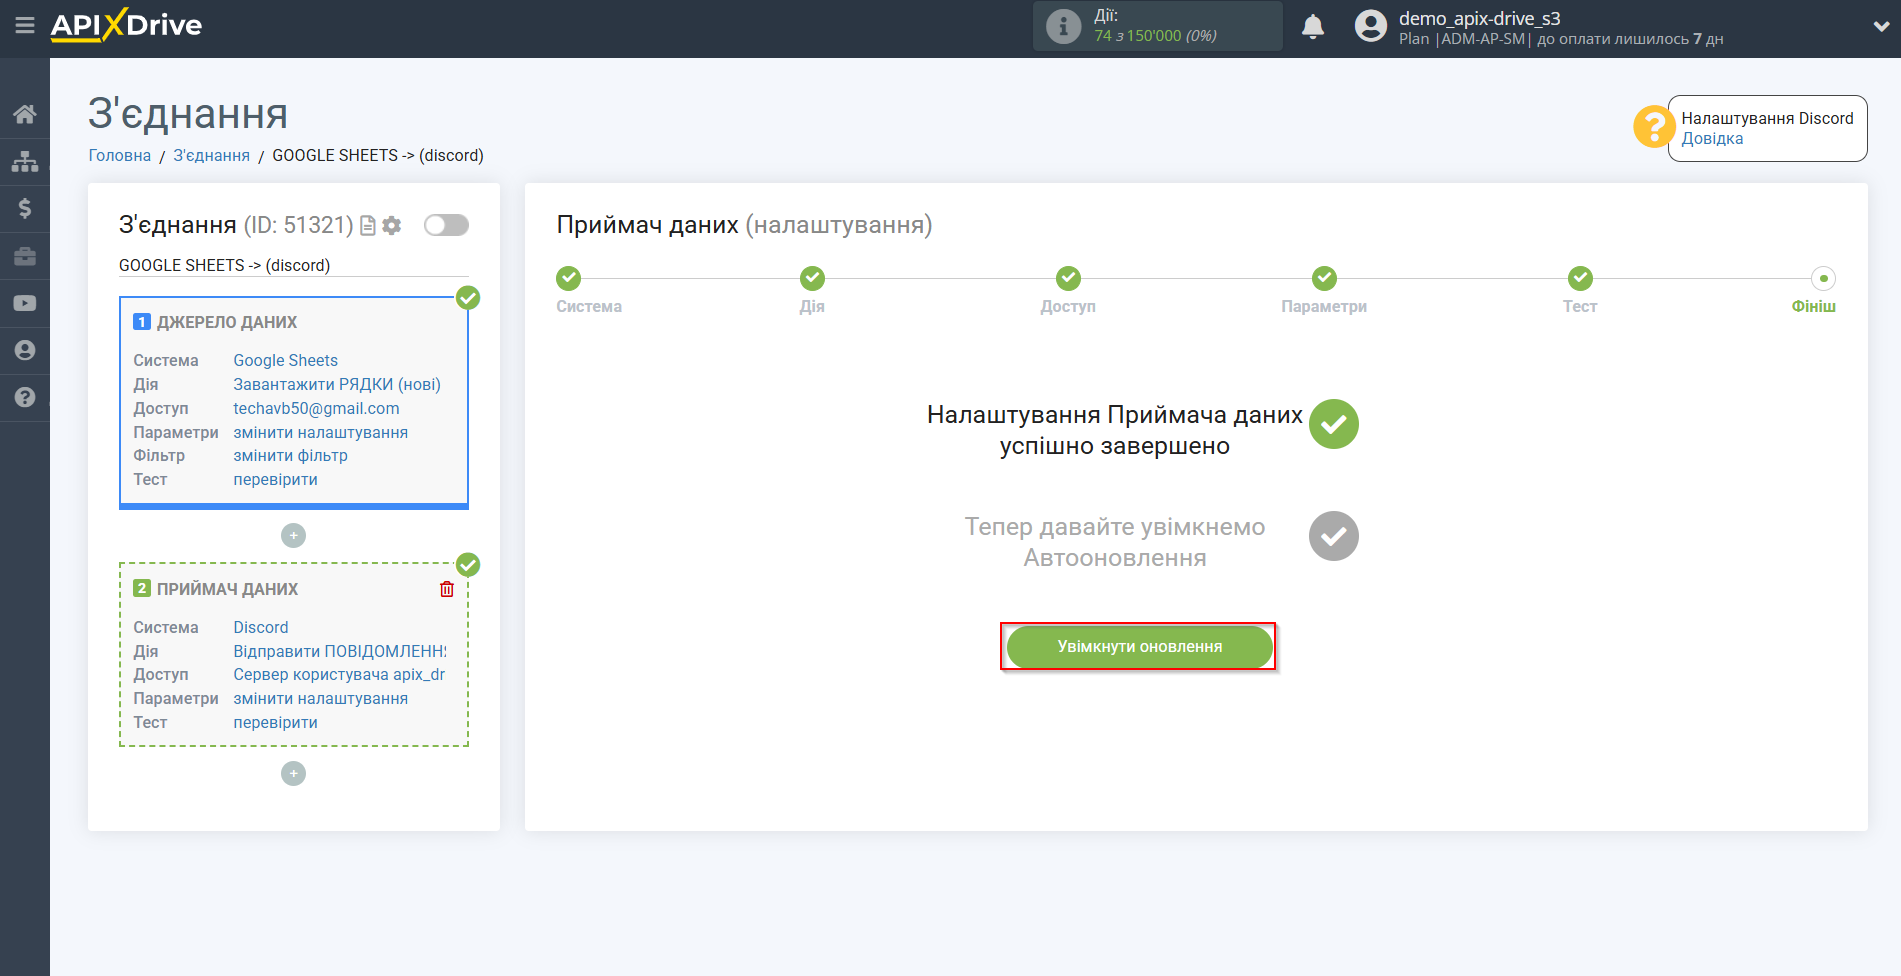Open the video tutorials sidebar icon
The width and height of the screenshot is (1901, 976).
pos(25,303)
